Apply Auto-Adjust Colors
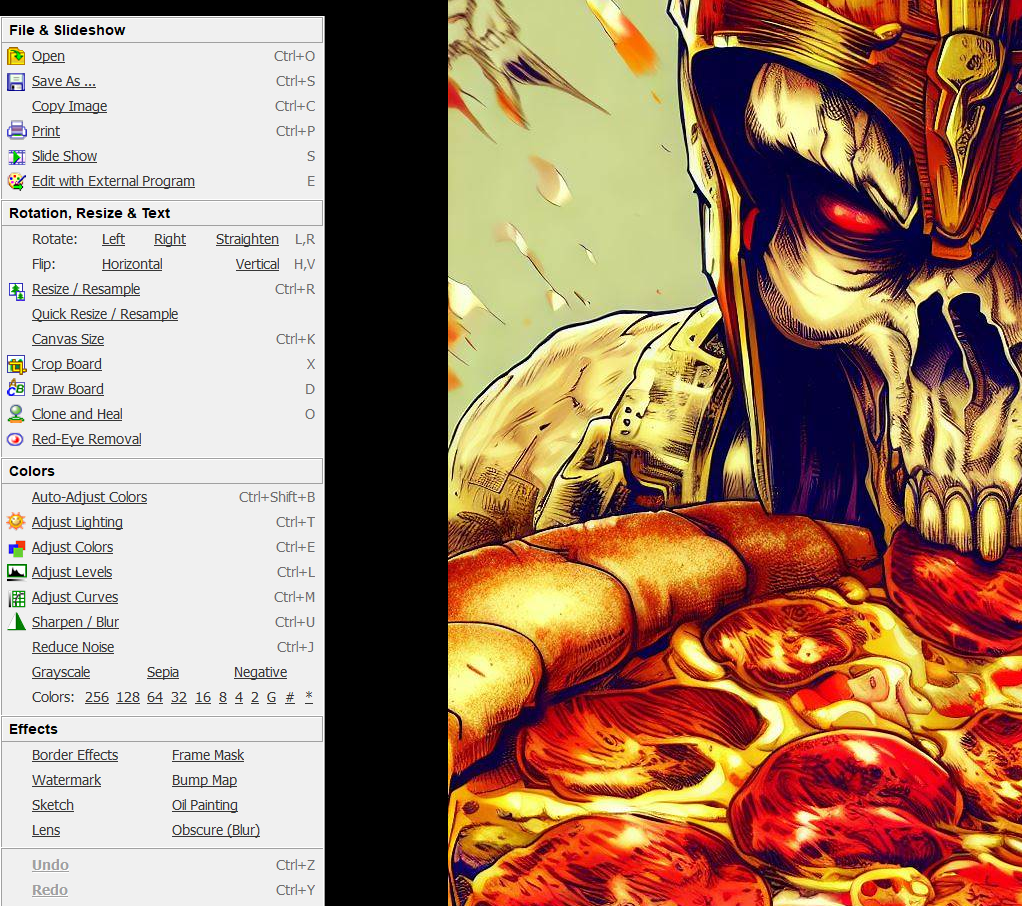The width and height of the screenshot is (1022, 906). [89, 497]
